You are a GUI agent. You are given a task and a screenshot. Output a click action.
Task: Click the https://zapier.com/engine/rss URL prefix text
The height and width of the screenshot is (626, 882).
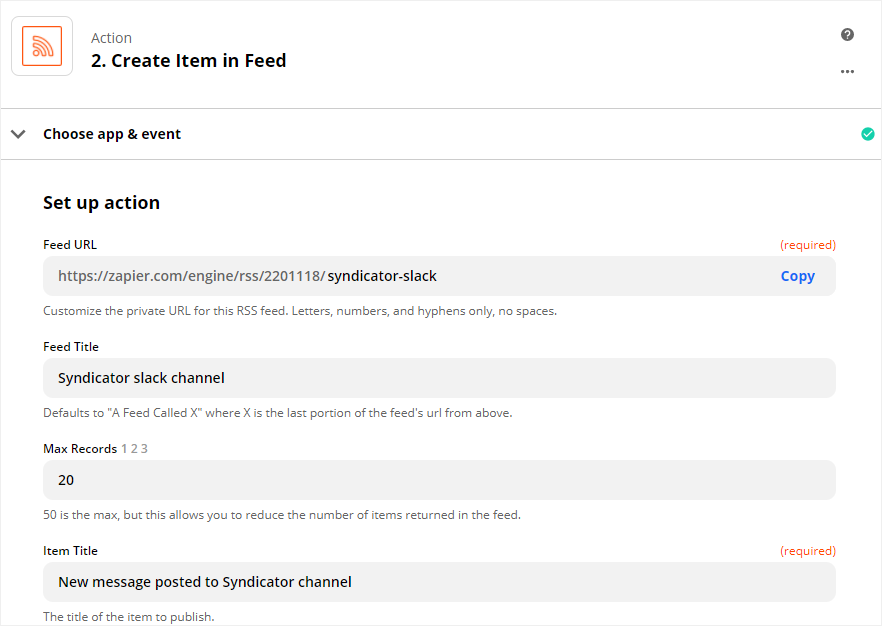tap(192, 276)
